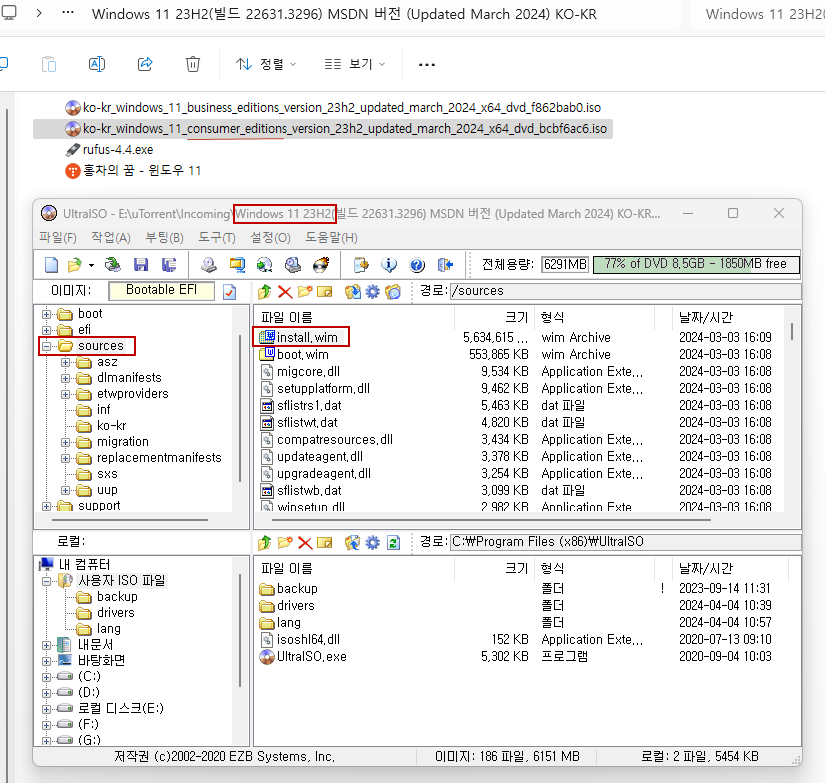Open Explorer's three-dot more options menu
This screenshot has height=783, width=825.
427,65
